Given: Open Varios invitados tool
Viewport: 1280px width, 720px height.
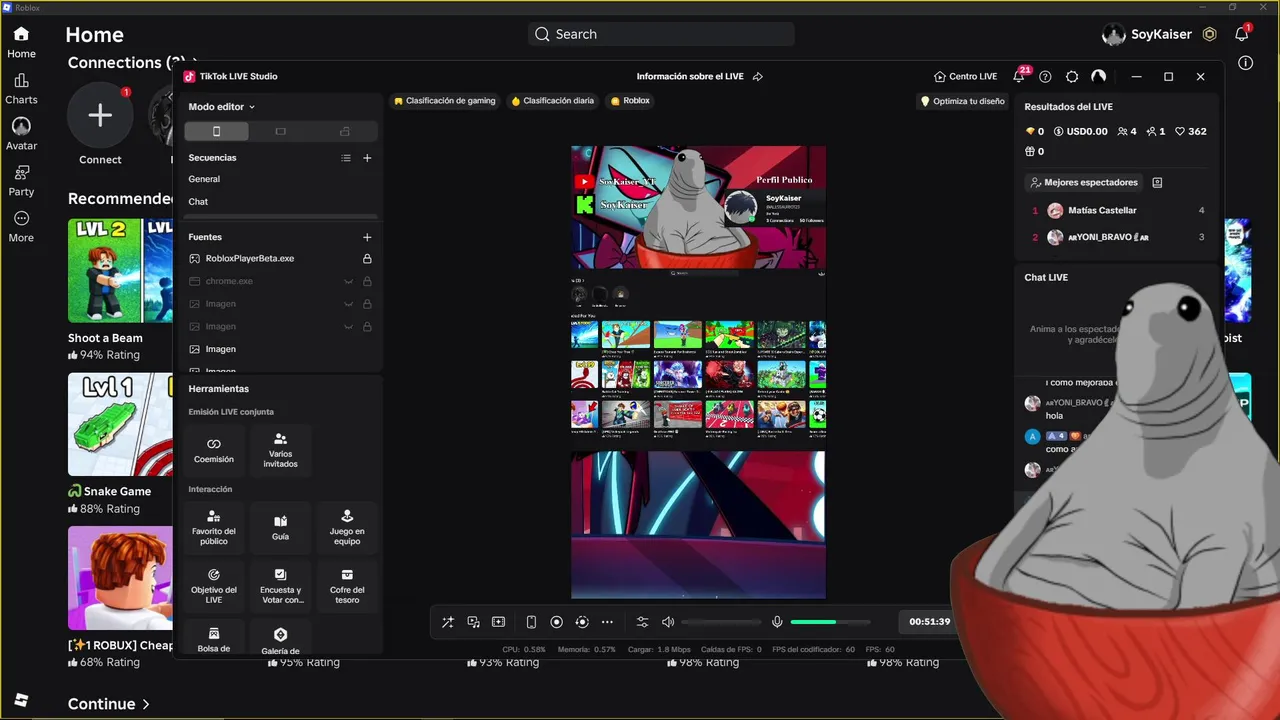Looking at the screenshot, I should [x=280, y=450].
